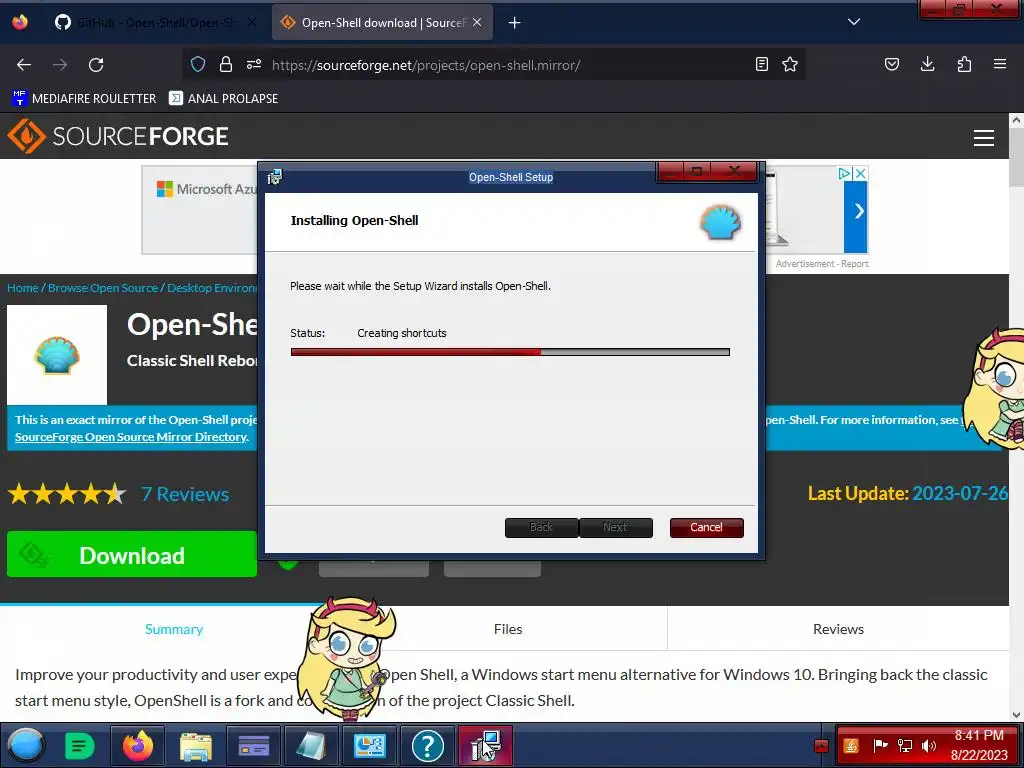Open File Explorer from the taskbar
Screen dimensions: 1024x768
point(196,745)
